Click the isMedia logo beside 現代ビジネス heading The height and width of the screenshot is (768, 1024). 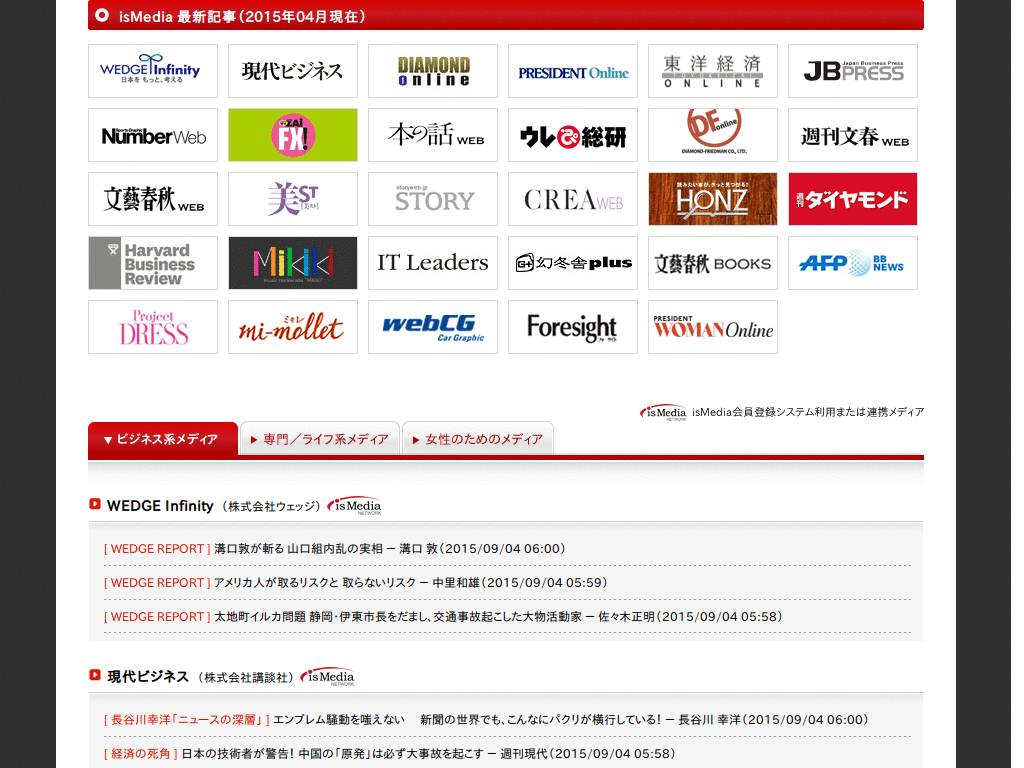click(x=327, y=677)
